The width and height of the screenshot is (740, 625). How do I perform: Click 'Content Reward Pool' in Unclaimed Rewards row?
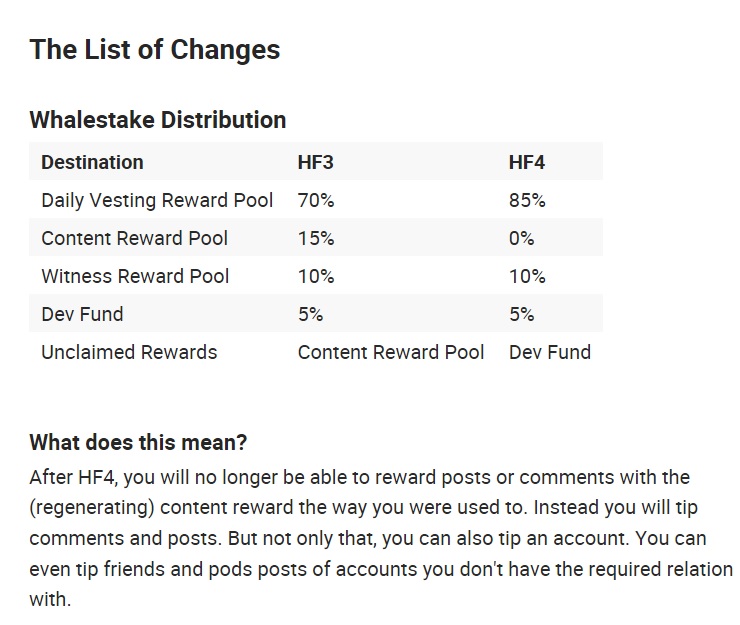391,352
